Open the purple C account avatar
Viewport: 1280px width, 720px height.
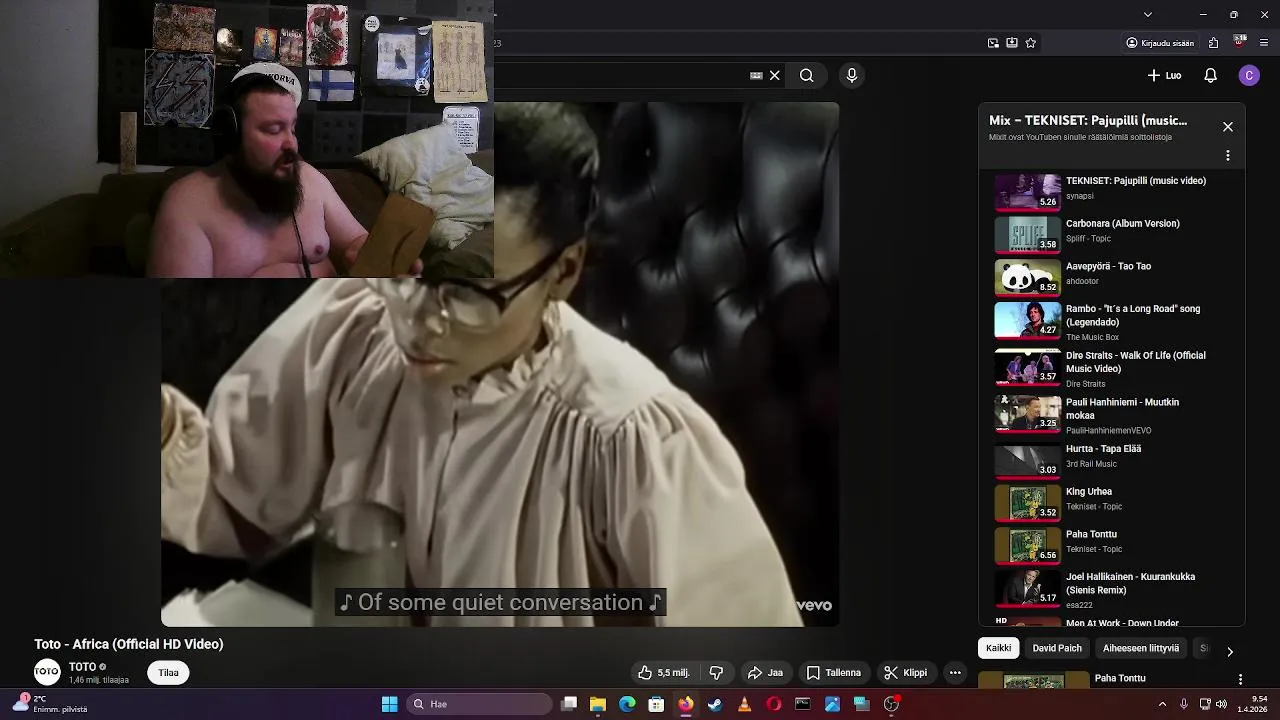pyautogui.click(x=1249, y=75)
